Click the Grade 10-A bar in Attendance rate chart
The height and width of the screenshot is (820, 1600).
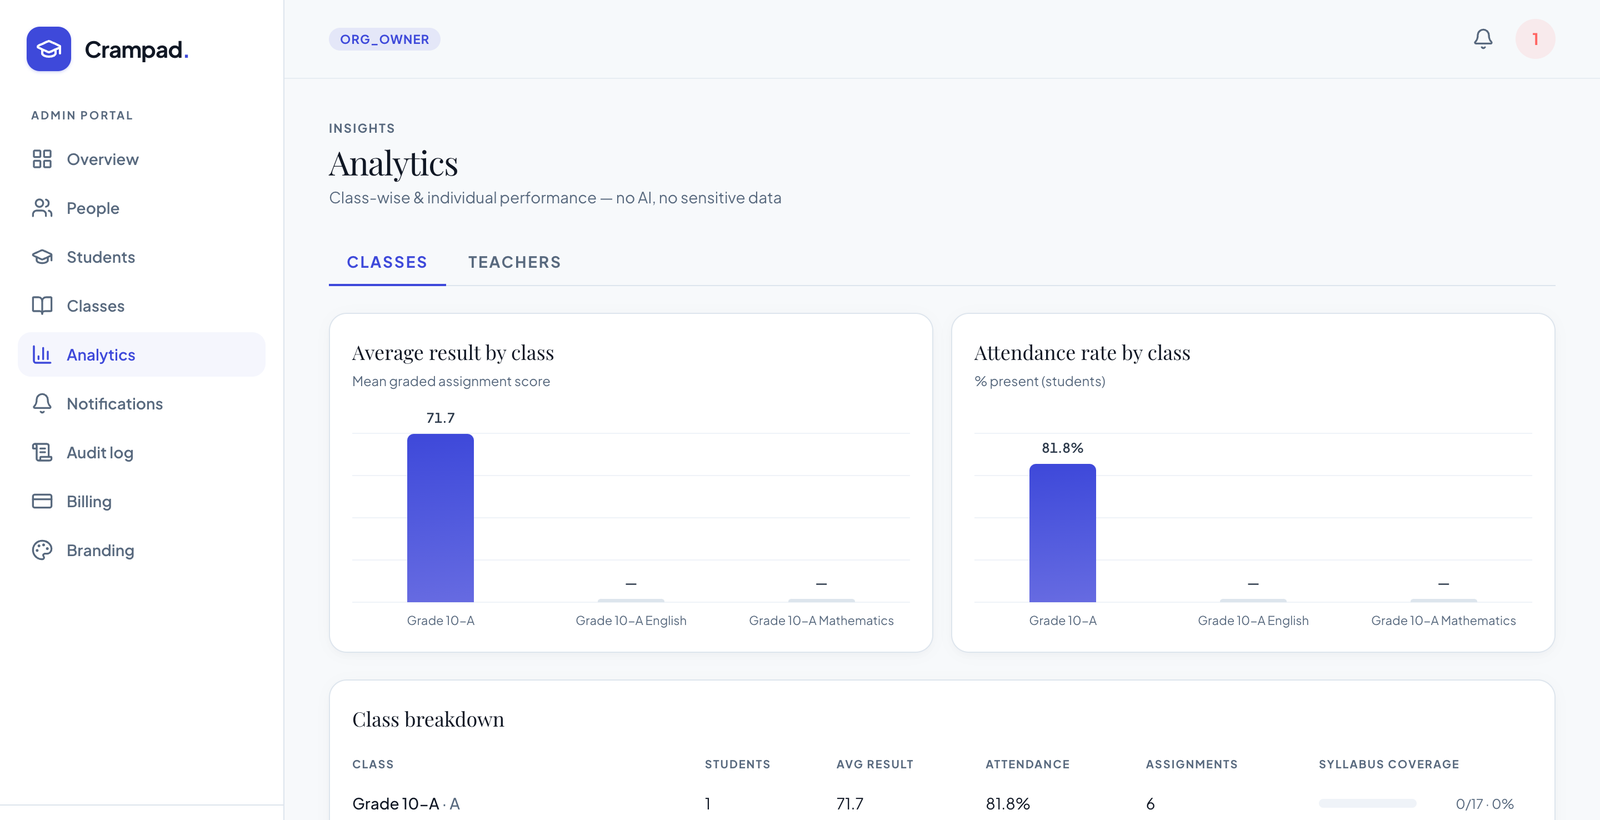click(x=1062, y=533)
